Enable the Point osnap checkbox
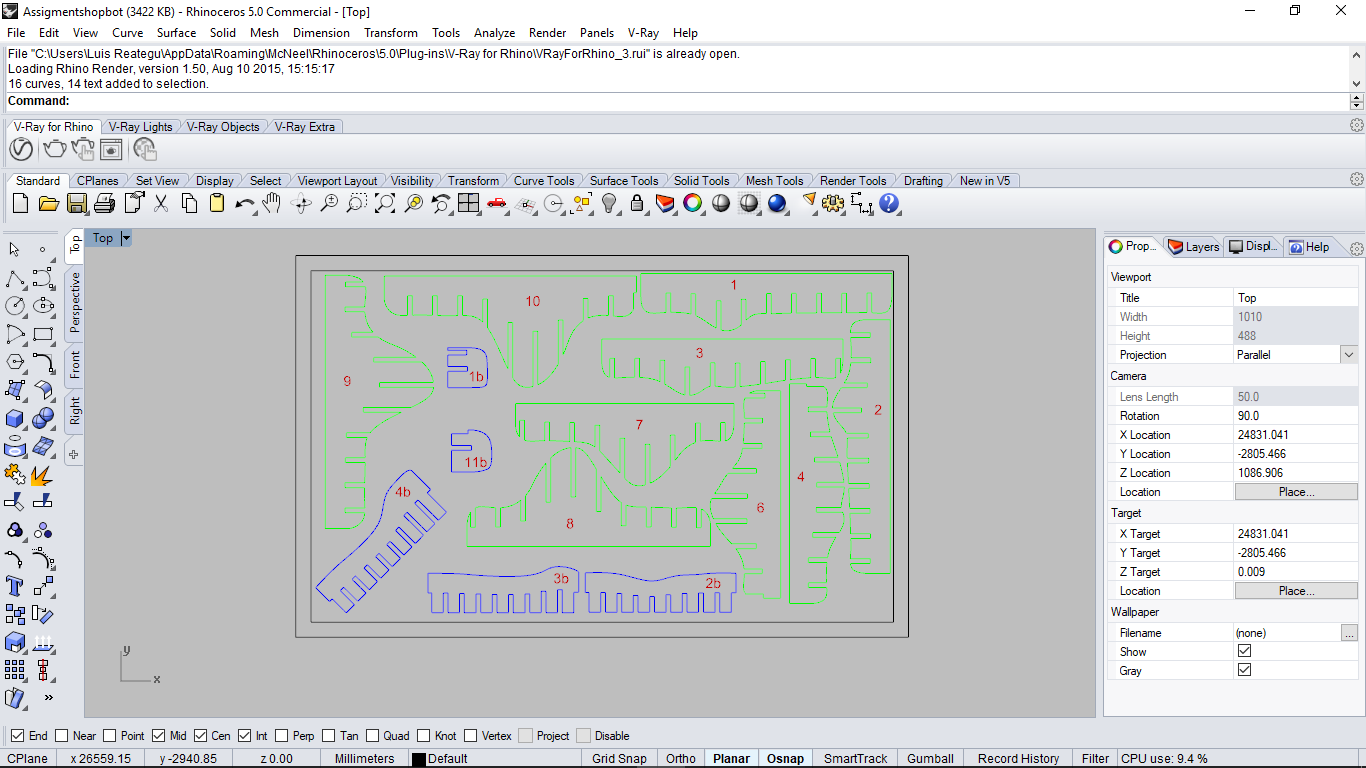This screenshot has height=768, width=1366. click(110, 736)
